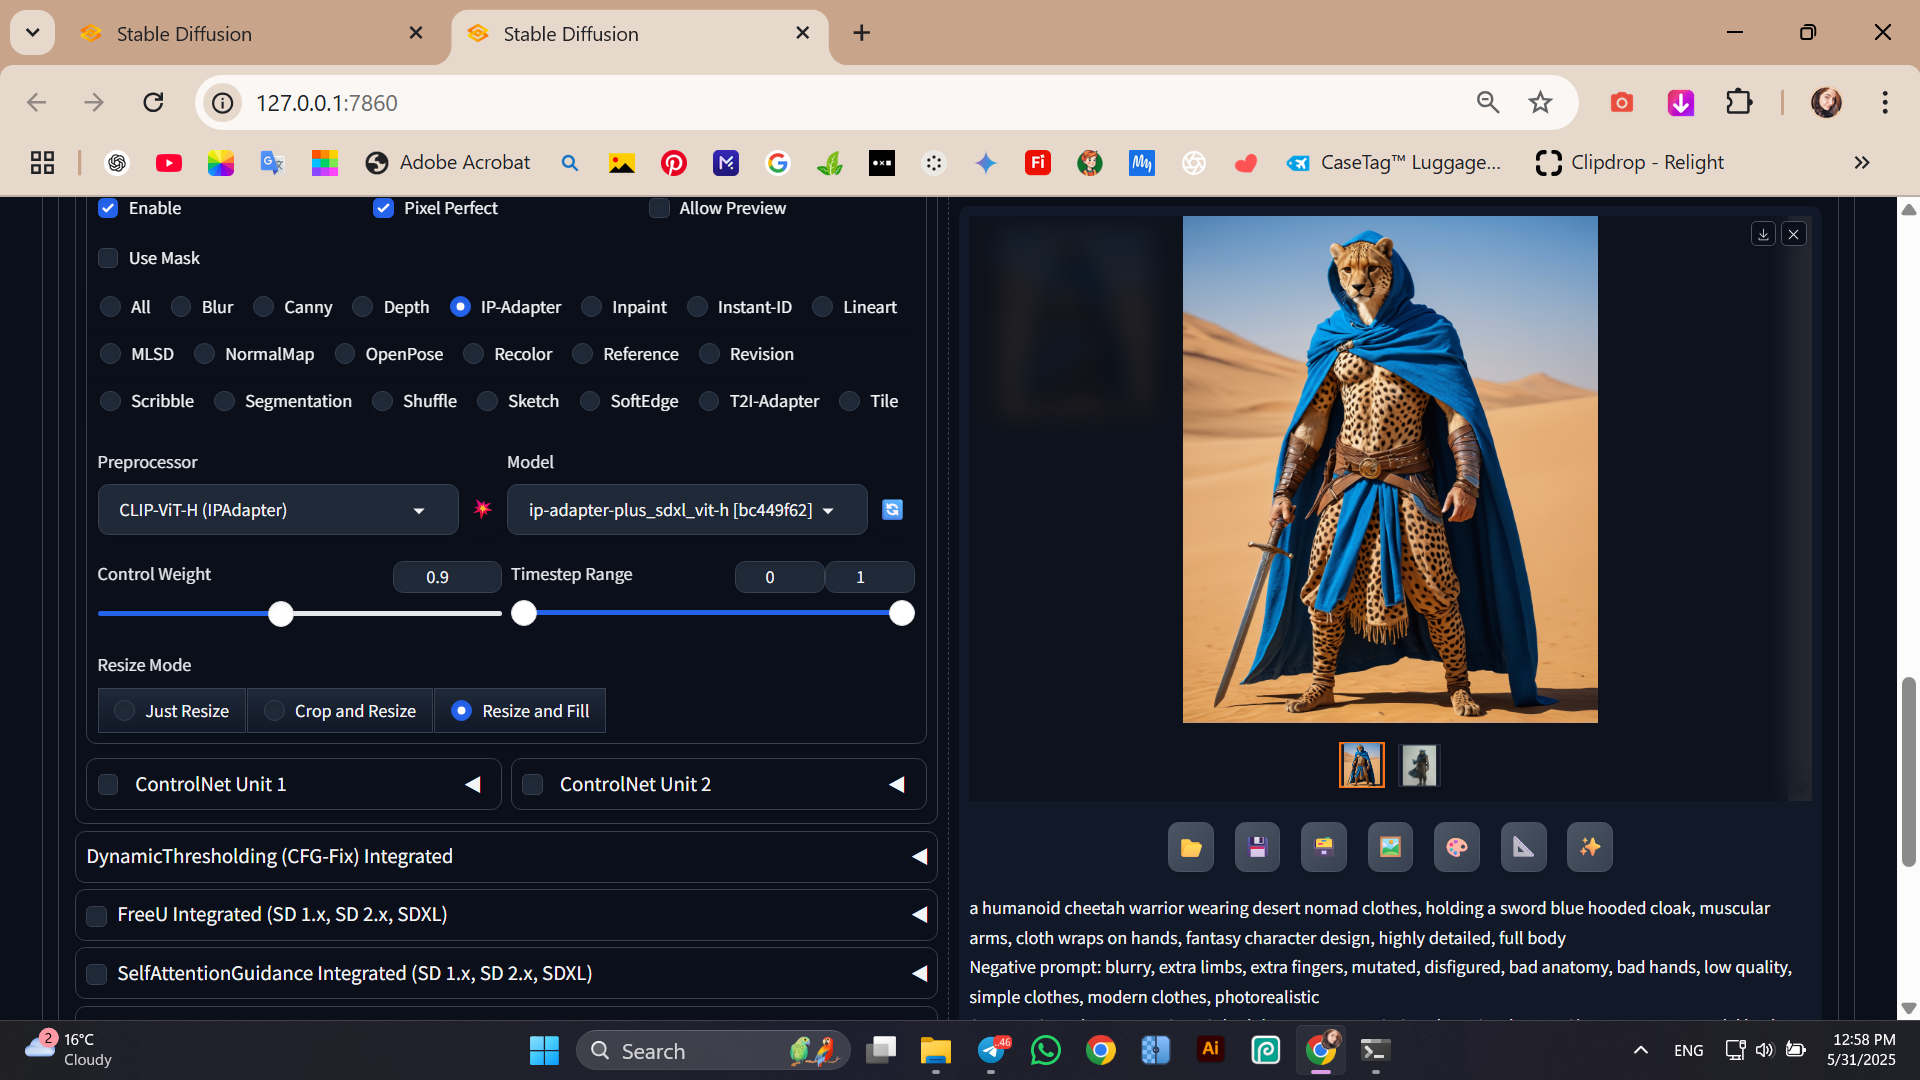Click the floppy disk save image icon
The height and width of the screenshot is (1080, 1920).
click(1257, 848)
